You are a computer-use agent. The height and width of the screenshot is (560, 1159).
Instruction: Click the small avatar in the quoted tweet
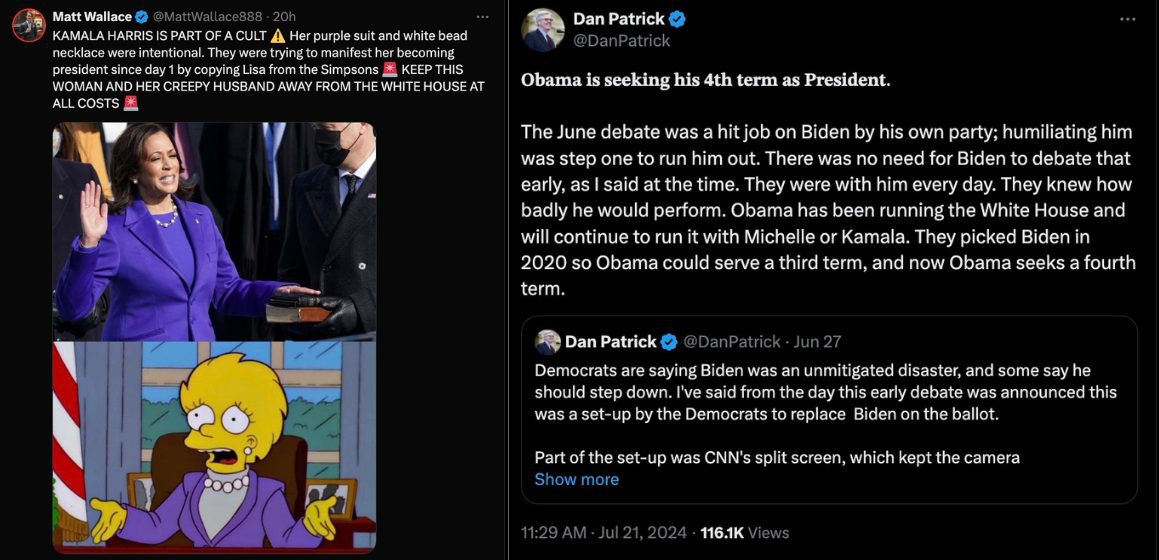tap(547, 342)
